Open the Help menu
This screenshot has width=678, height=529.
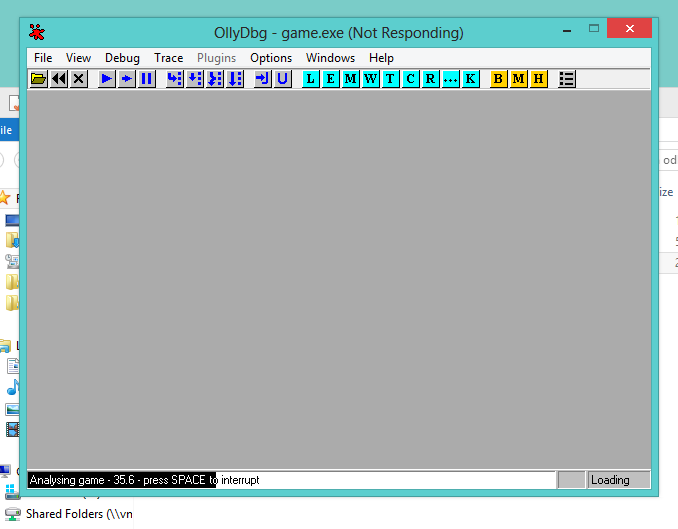(x=381, y=58)
